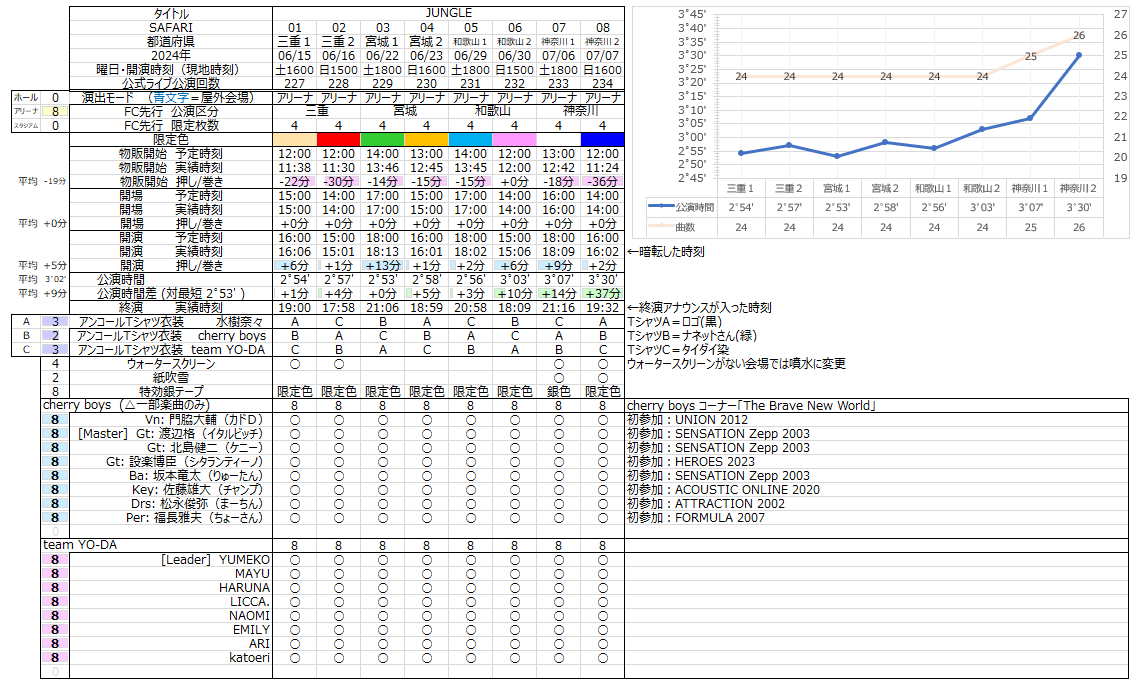Click the blue 公演時間 data point above 神奈川２ in chart
The width and height of the screenshot is (1142, 686).
tap(1079, 55)
